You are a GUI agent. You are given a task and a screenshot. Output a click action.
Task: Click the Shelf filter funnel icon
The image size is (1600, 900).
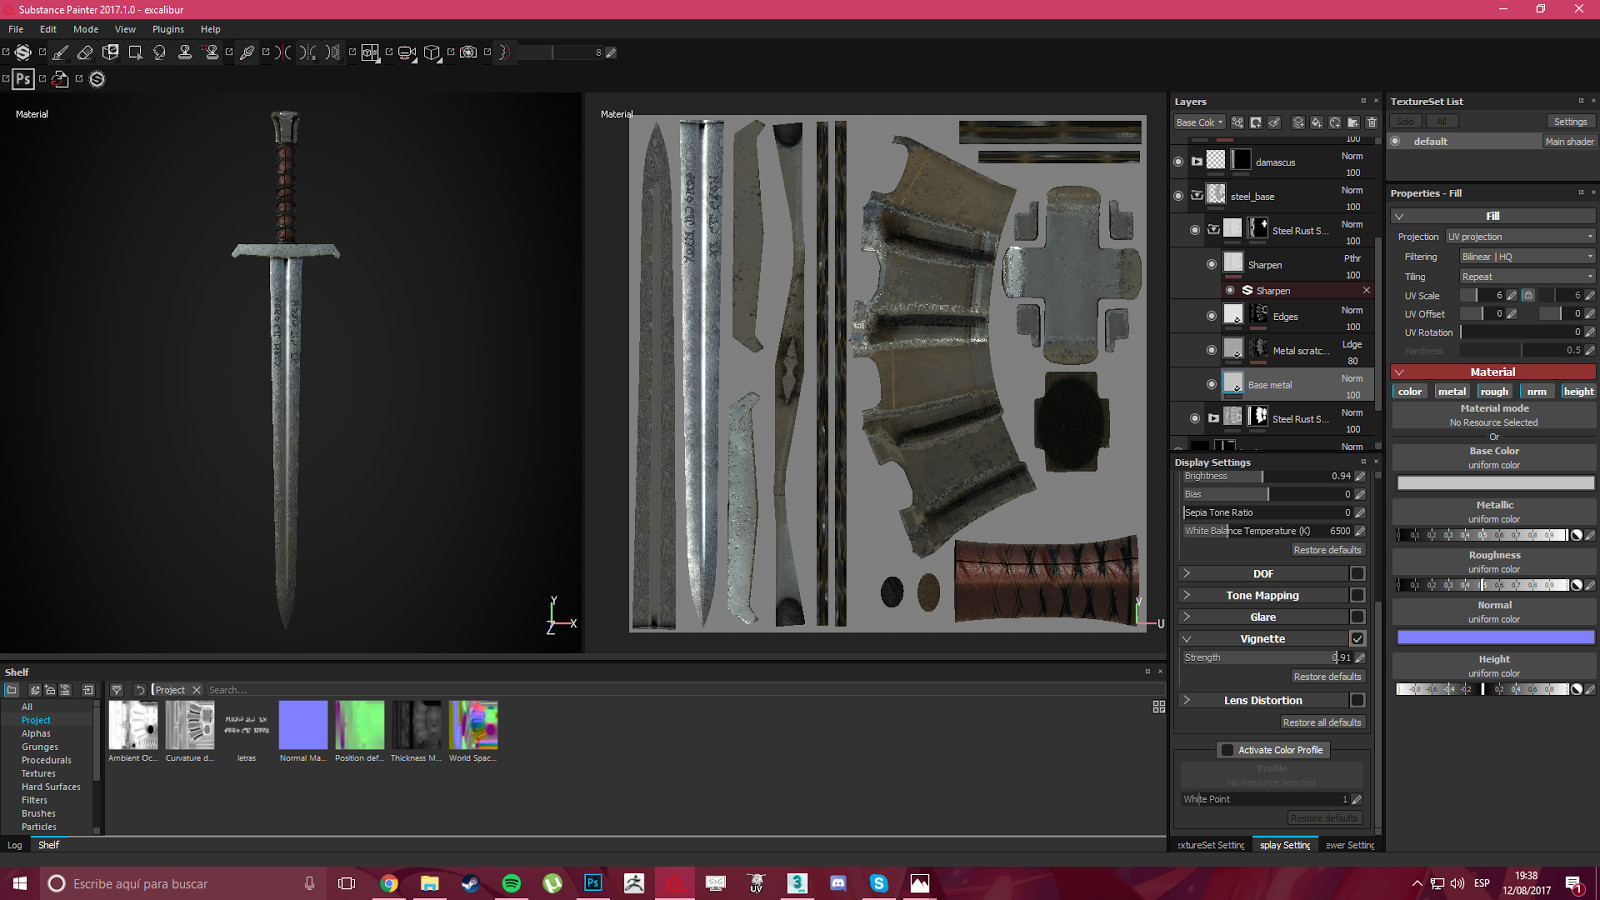pyautogui.click(x=116, y=690)
